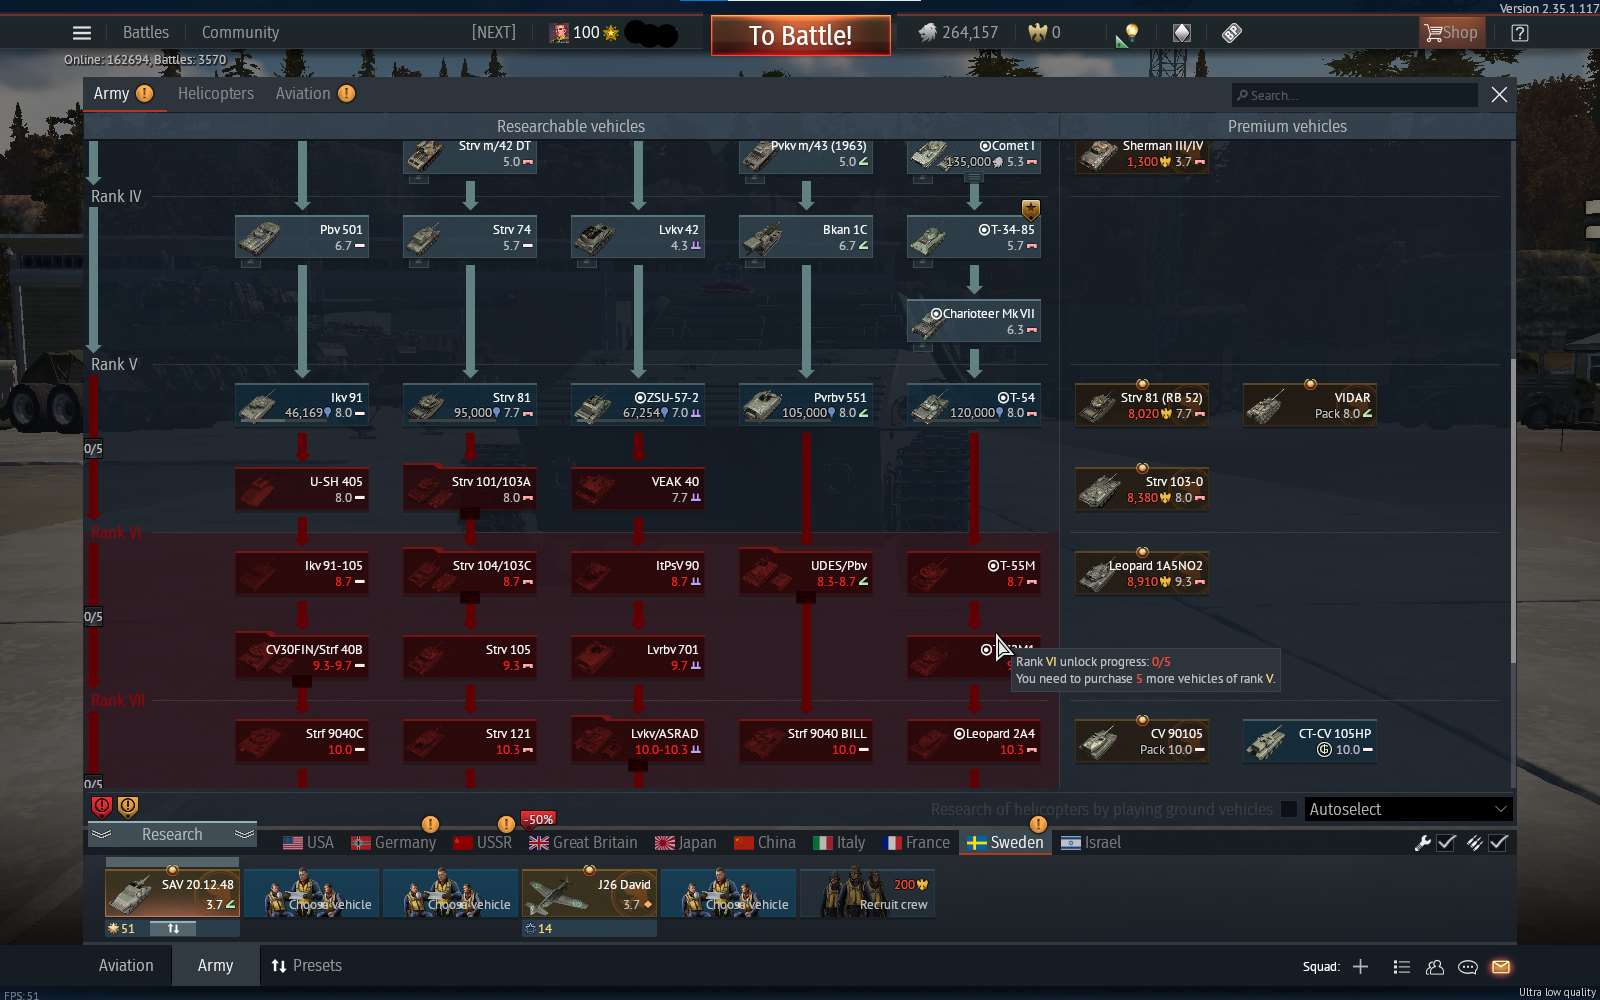Image resolution: width=1600 pixels, height=1000 pixels.
Task: Click the 264,157 Silver Lions balance
Action: coord(970,33)
